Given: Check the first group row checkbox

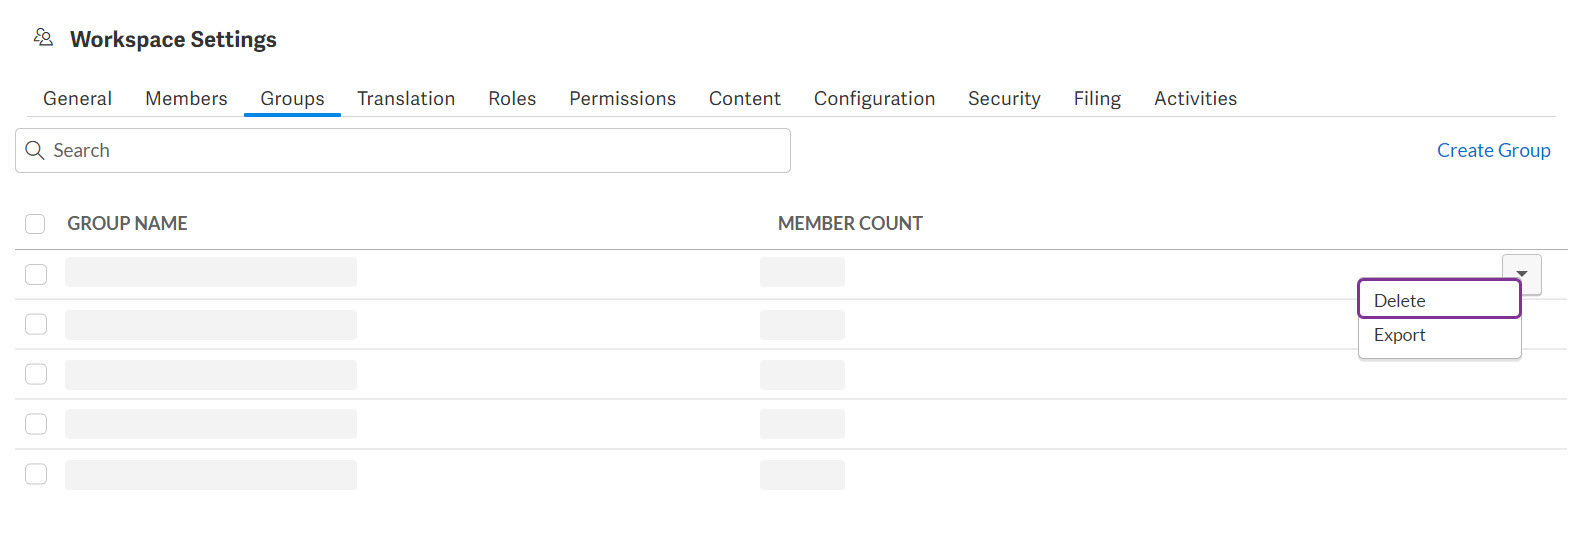Looking at the screenshot, I should tap(36, 274).
